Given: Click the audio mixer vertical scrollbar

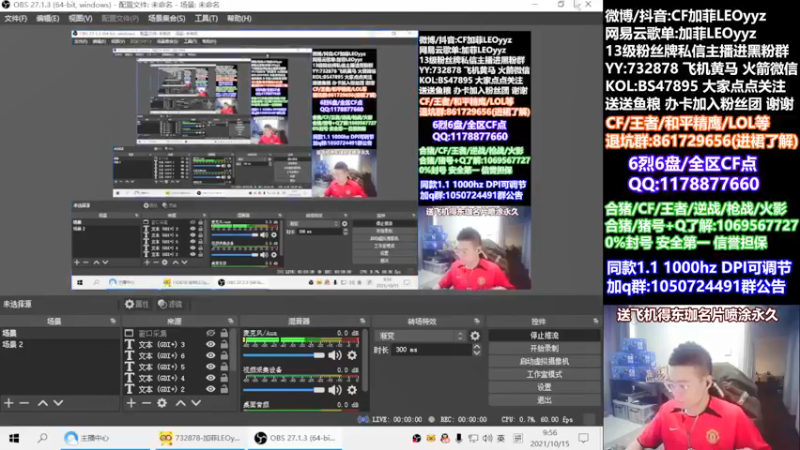Looking at the screenshot, I should tap(365, 360).
